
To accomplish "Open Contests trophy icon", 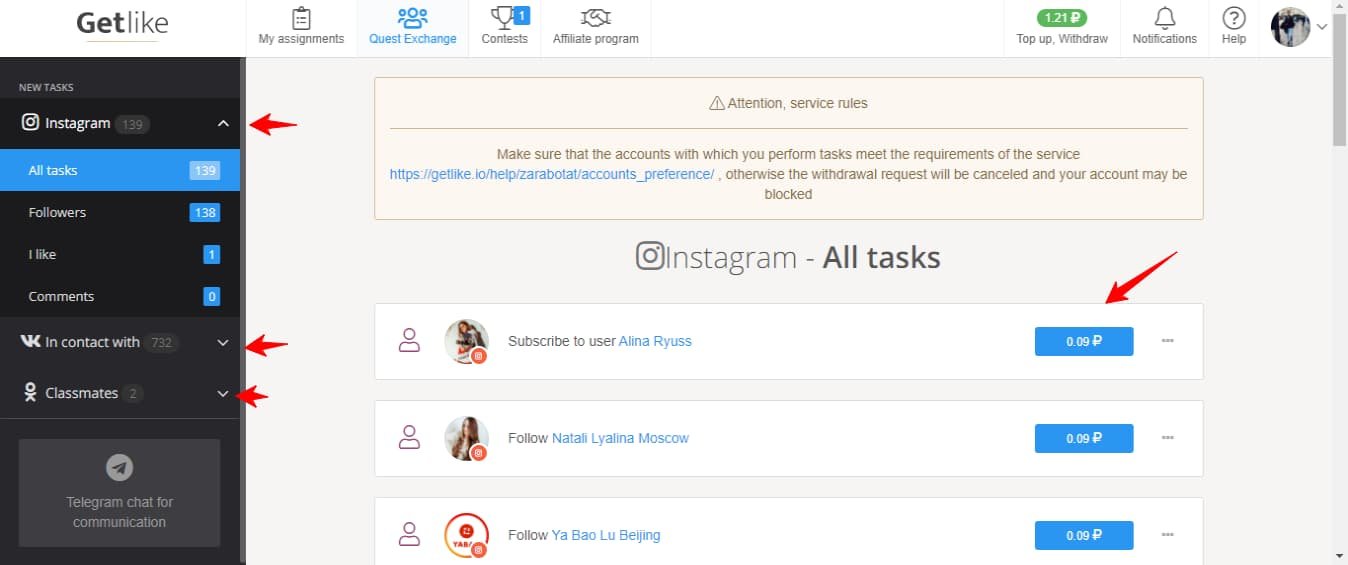I will click(503, 17).
